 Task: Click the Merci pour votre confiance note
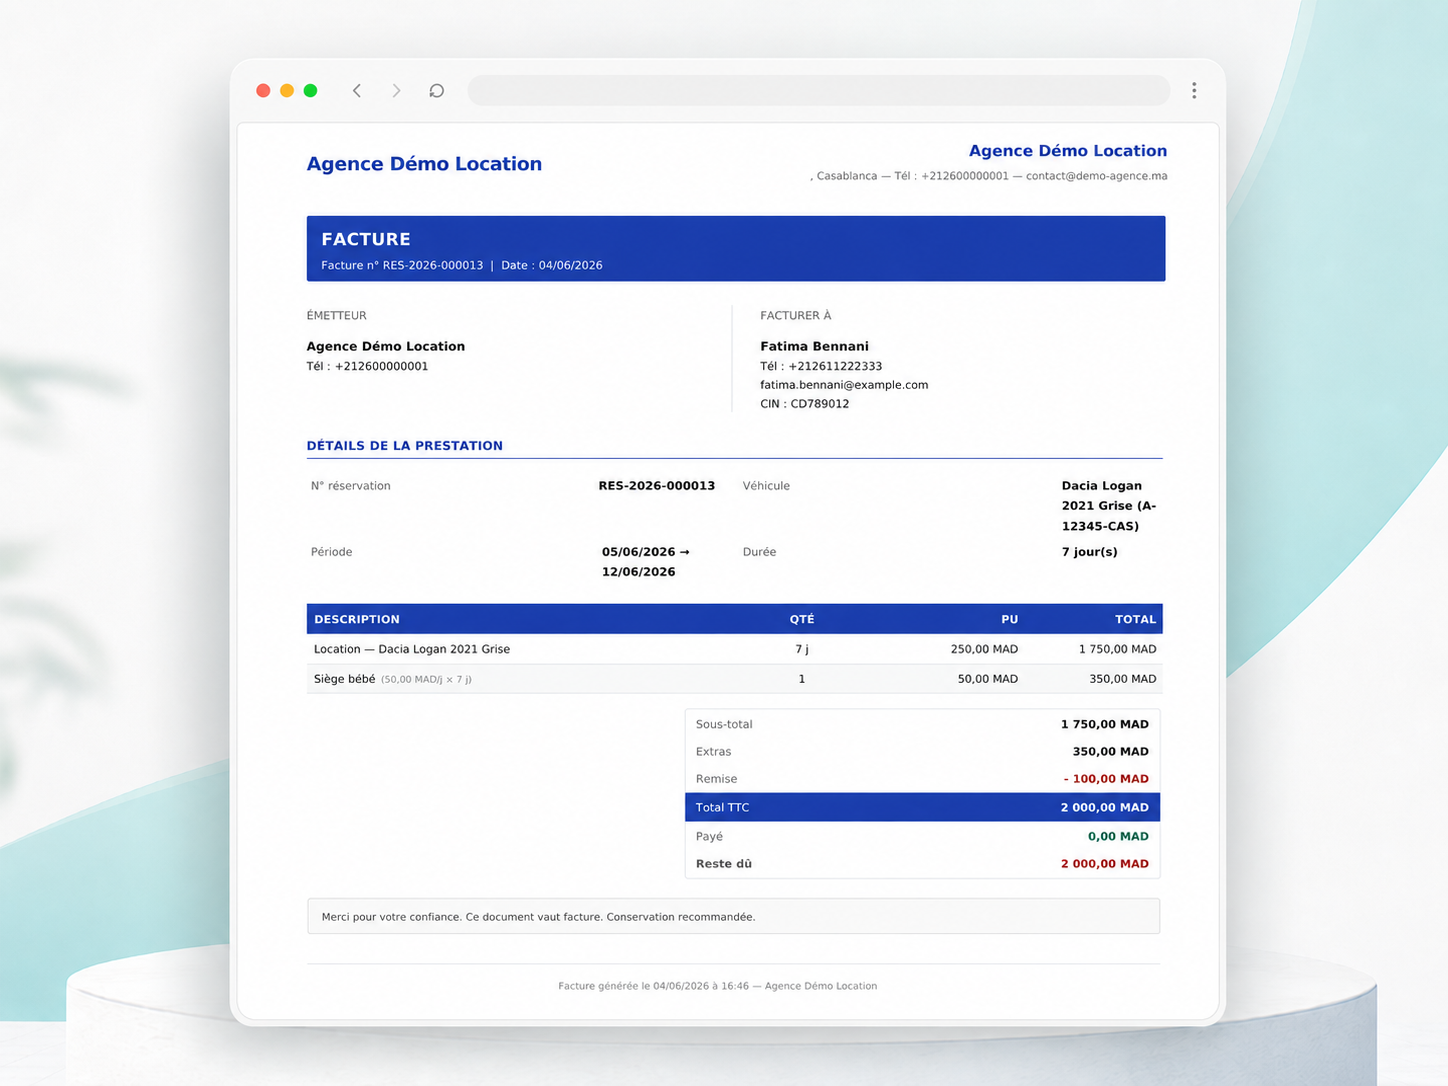733,917
